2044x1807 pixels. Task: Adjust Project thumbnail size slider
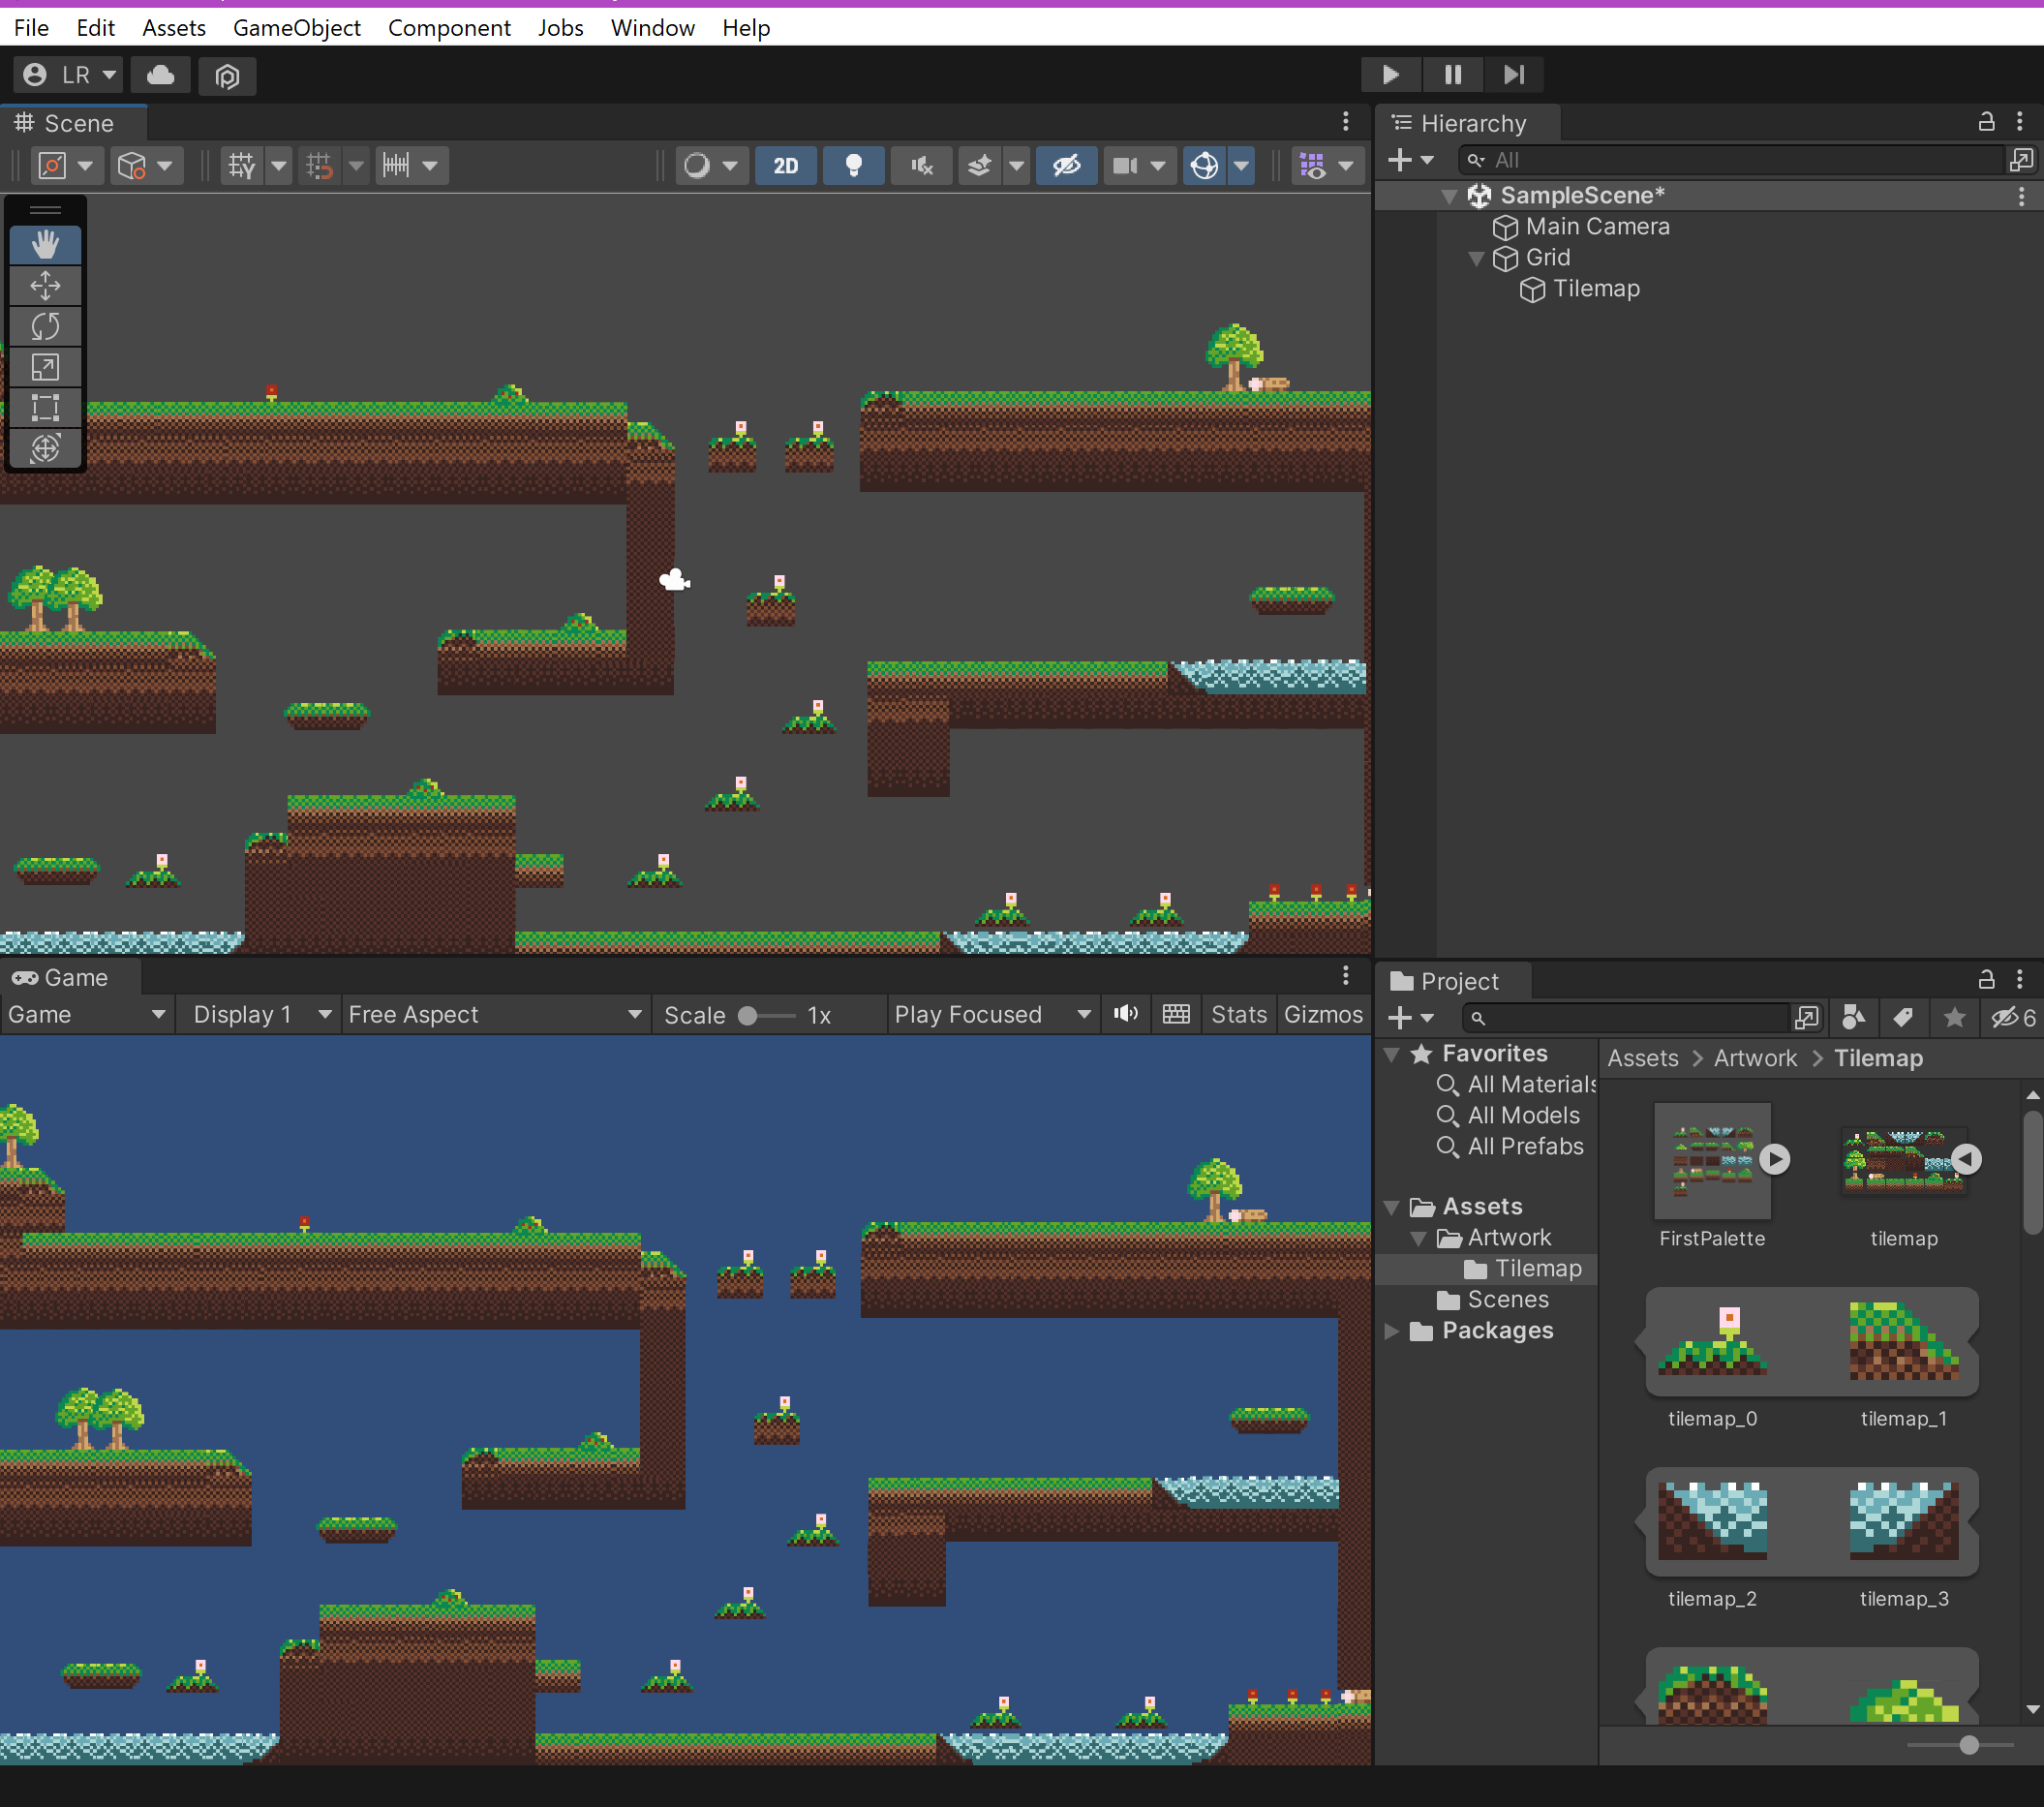click(x=1958, y=1745)
